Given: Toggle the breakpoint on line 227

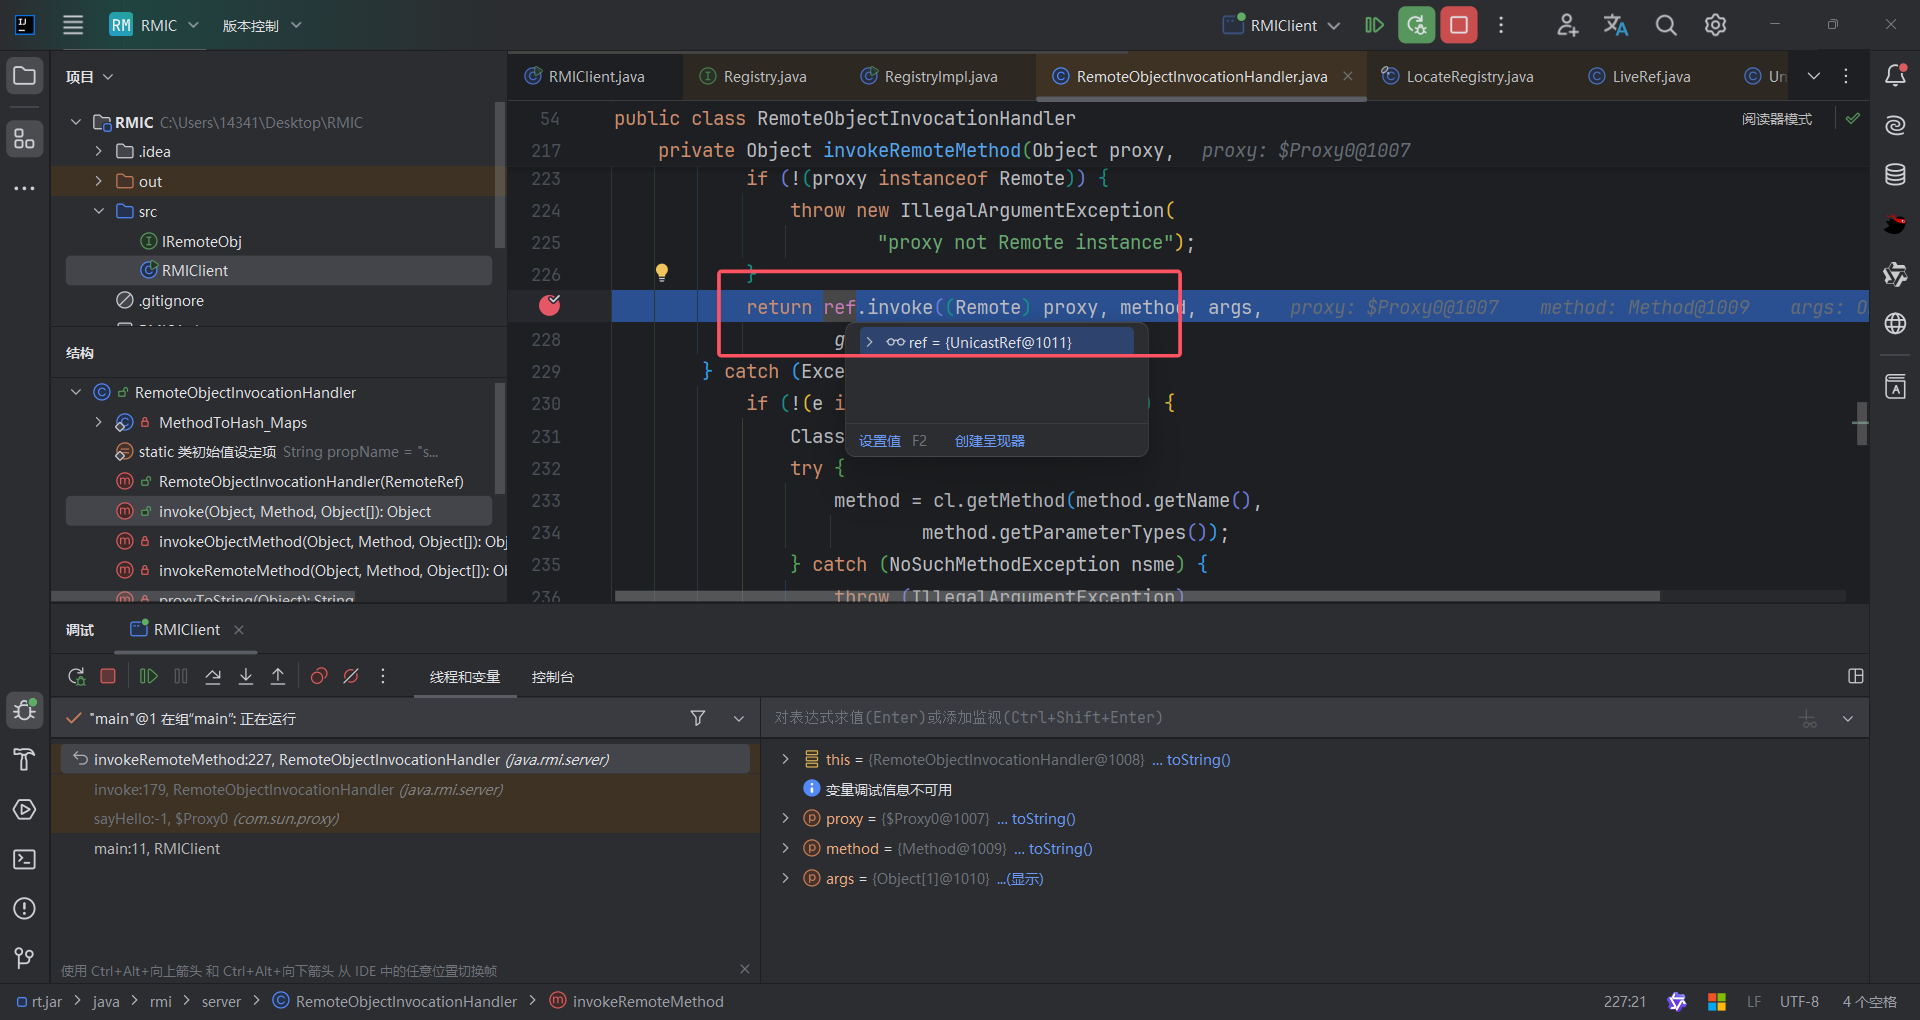Looking at the screenshot, I should 550,305.
